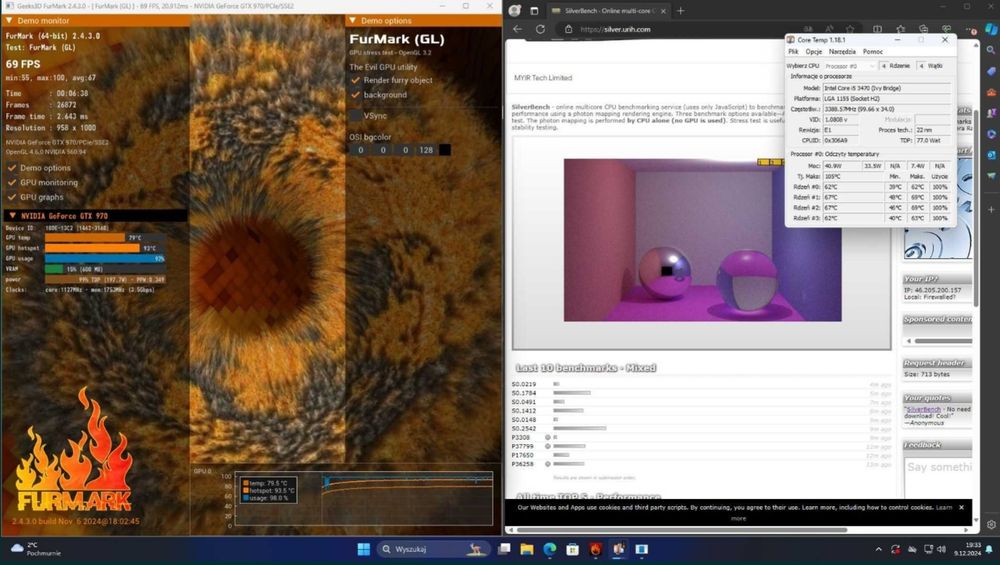Go back in the Edge browser
Viewport: 1000px width, 565px height.
click(517, 29)
